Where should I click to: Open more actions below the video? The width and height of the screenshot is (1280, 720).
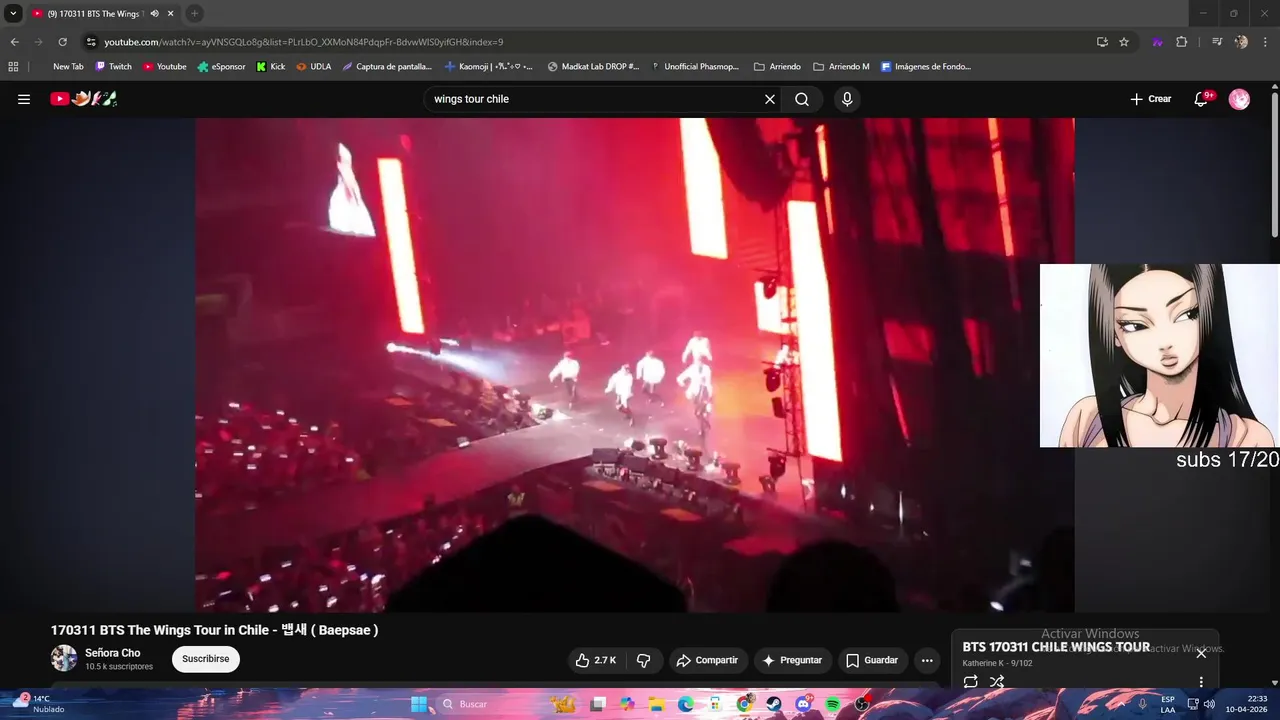tap(927, 660)
